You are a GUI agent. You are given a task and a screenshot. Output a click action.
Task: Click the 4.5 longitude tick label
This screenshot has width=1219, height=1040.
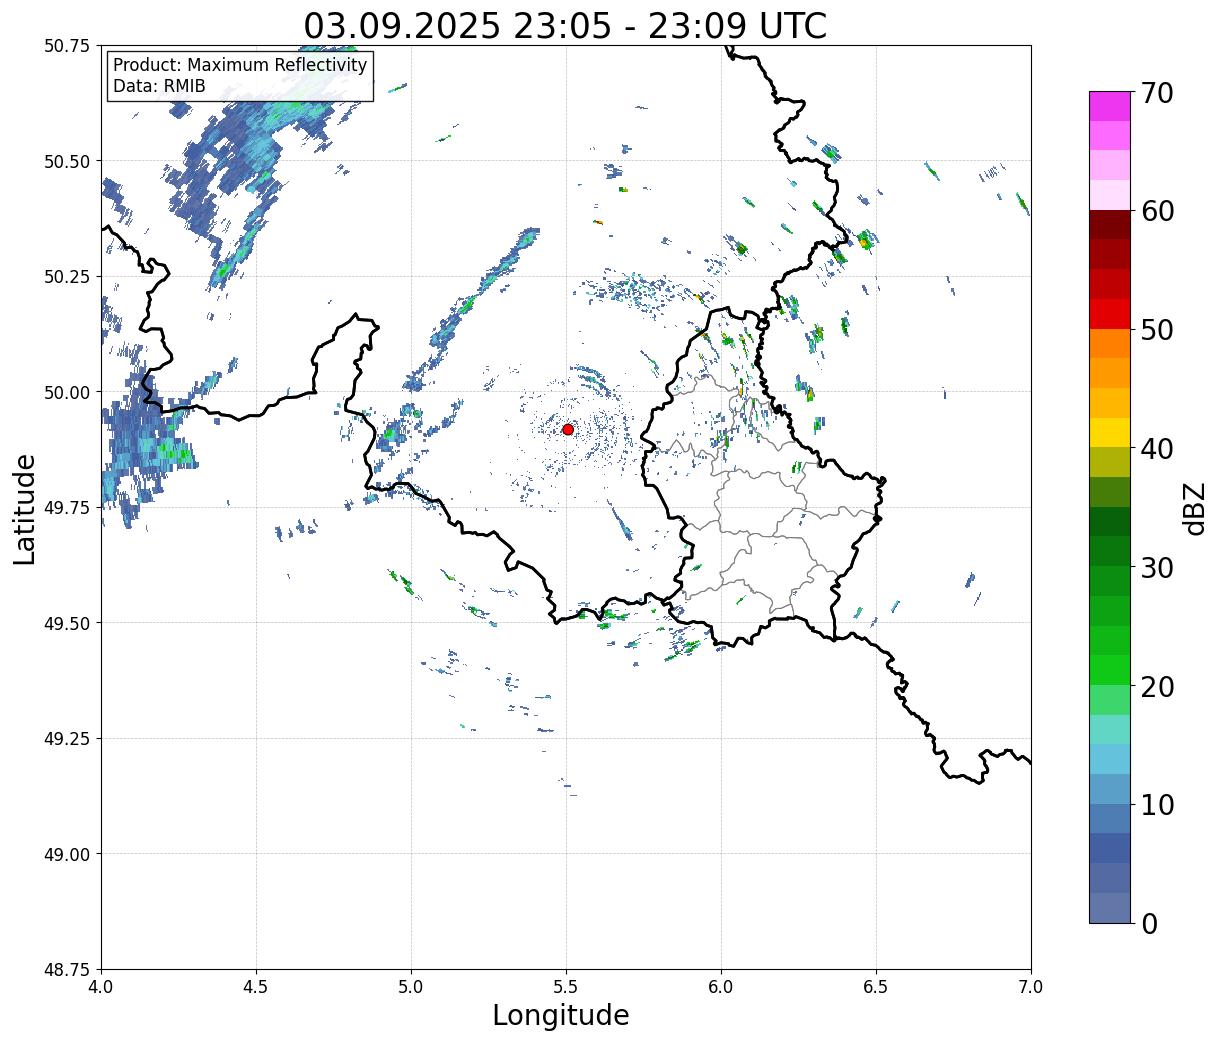(x=256, y=987)
